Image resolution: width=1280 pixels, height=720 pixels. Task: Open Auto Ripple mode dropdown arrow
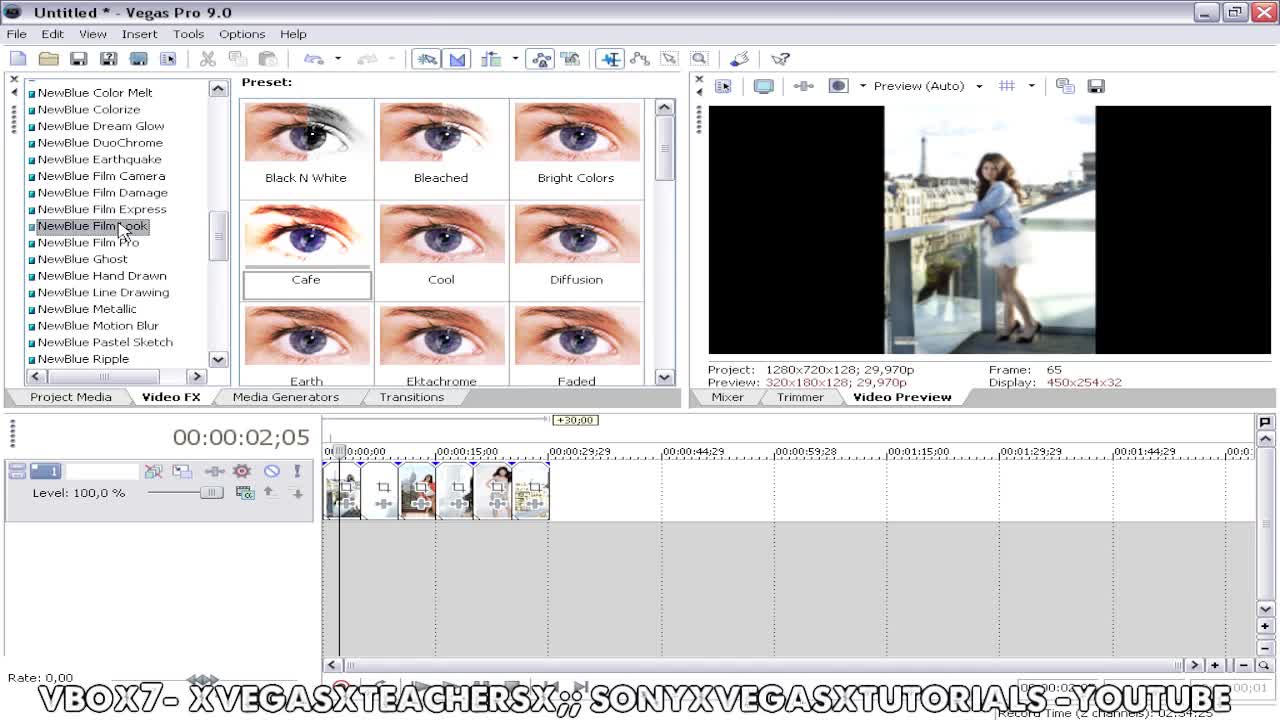[515, 59]
